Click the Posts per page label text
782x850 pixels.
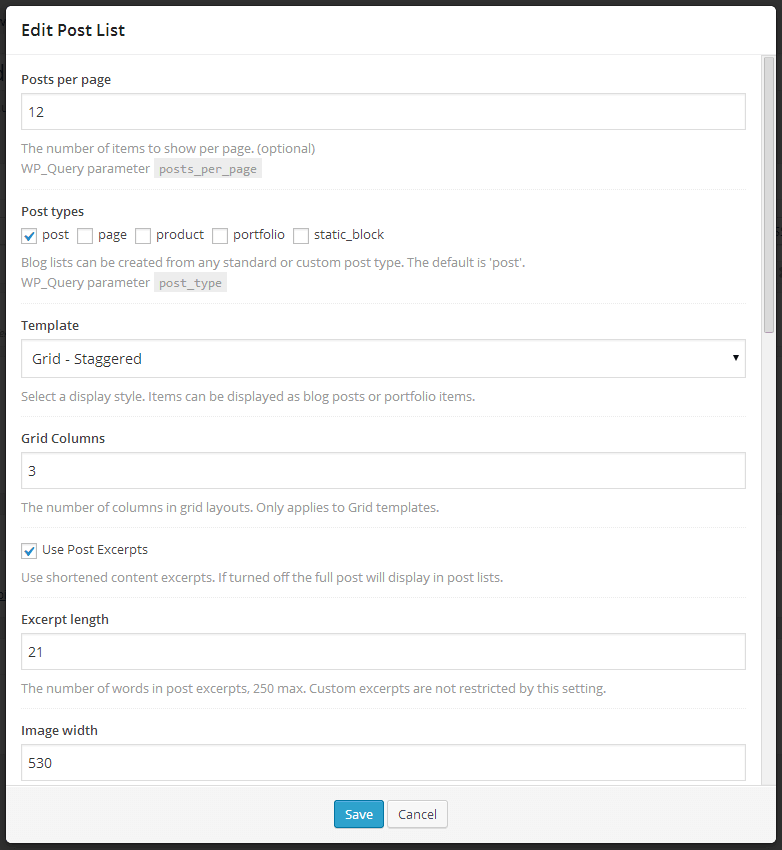pyautogui.click(x=66, y=80)
